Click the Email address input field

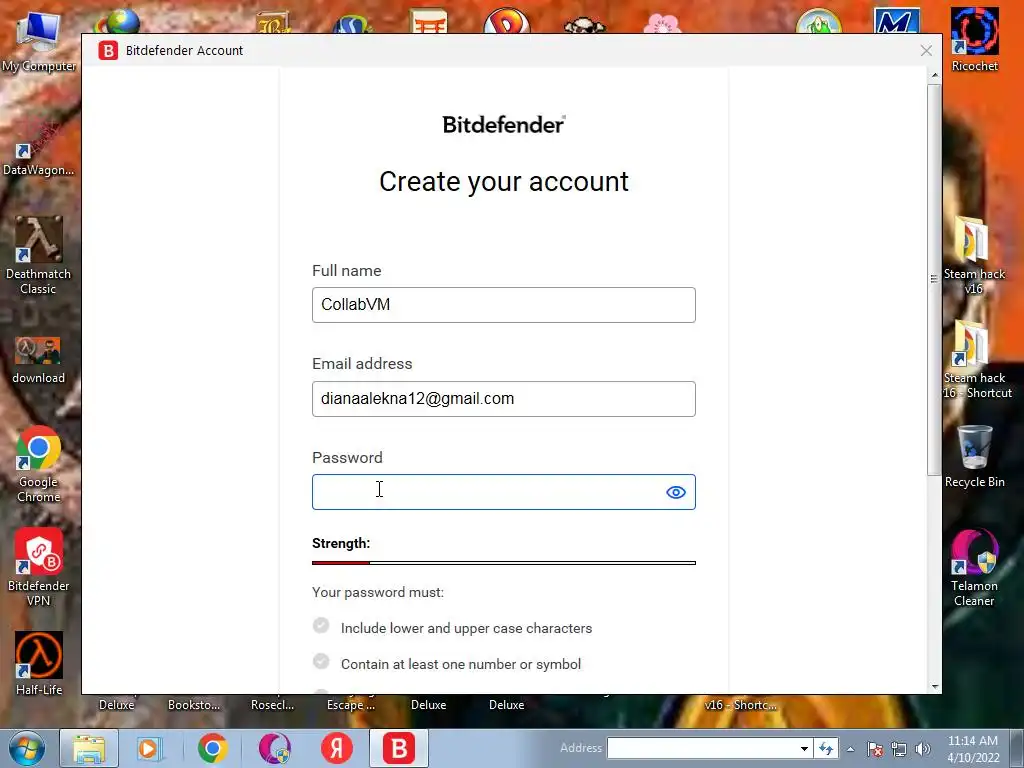pyautogui.click(x=504, y=399)
